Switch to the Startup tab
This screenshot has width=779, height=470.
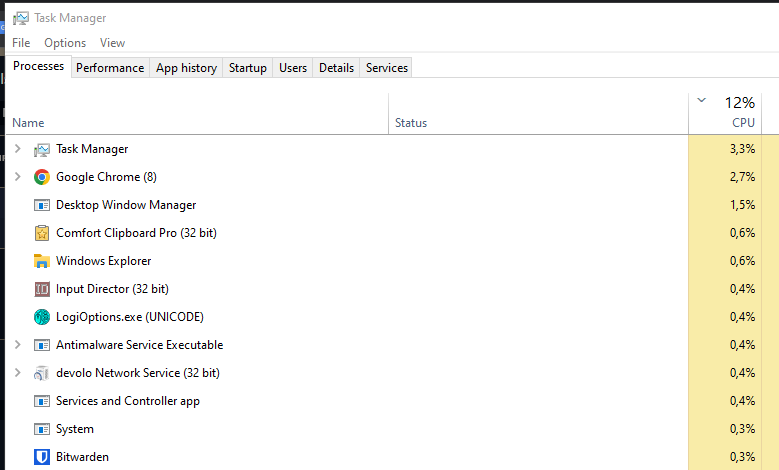click(247, 68)
